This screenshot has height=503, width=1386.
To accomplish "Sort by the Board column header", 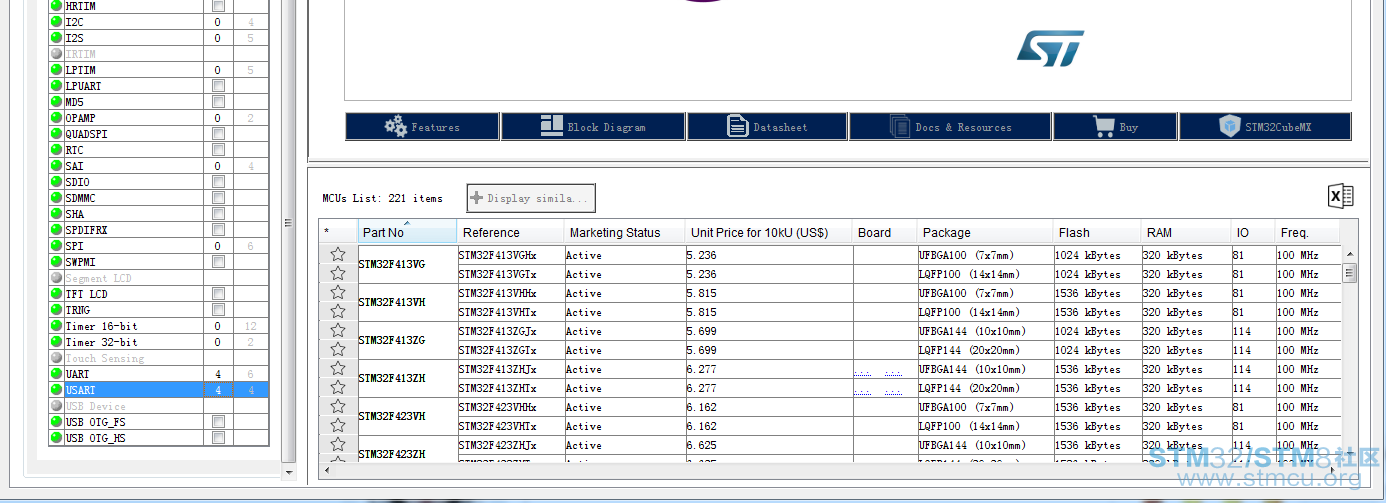I will coord(885,232).
